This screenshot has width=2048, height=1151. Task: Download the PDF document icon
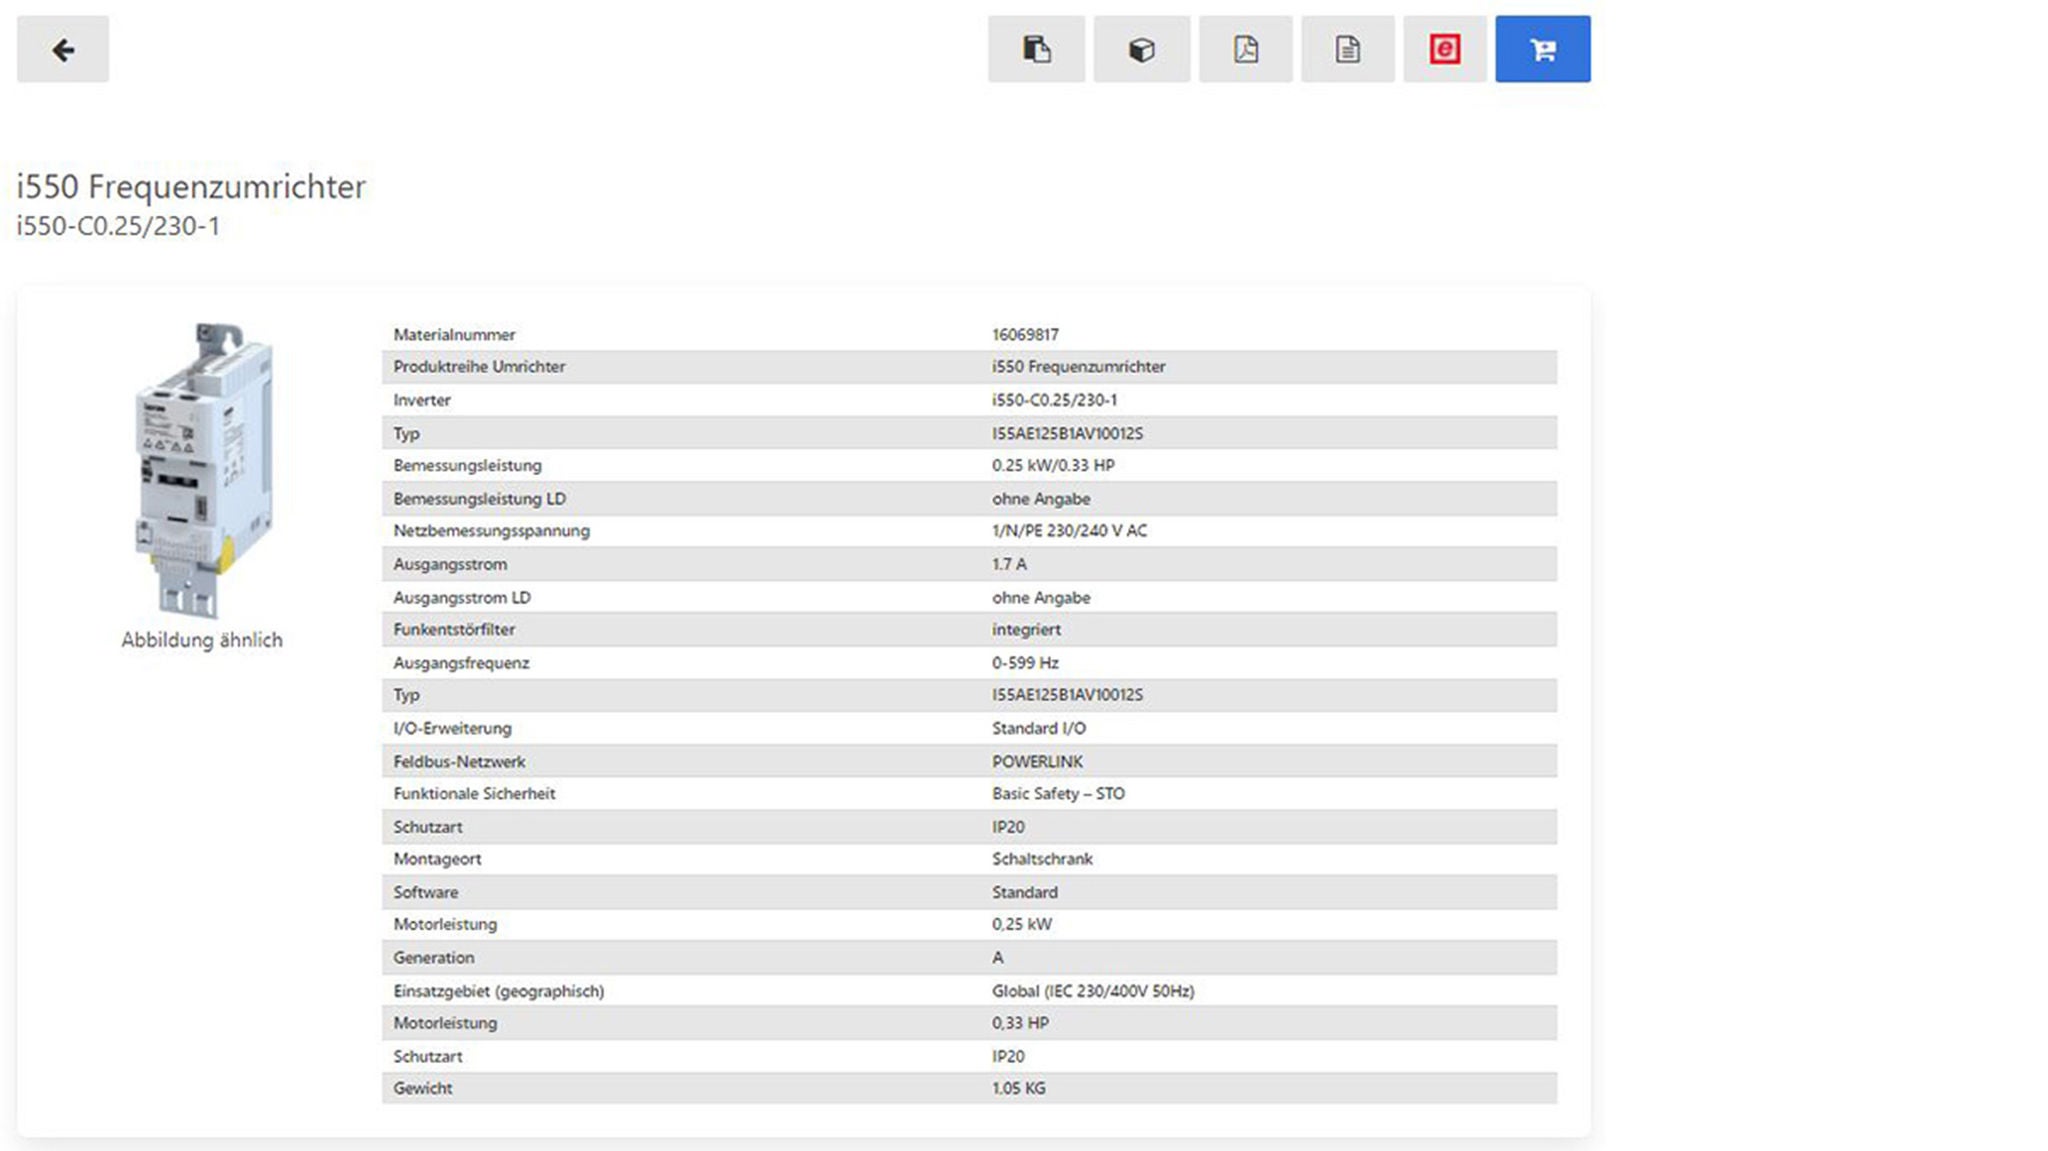1245,49
